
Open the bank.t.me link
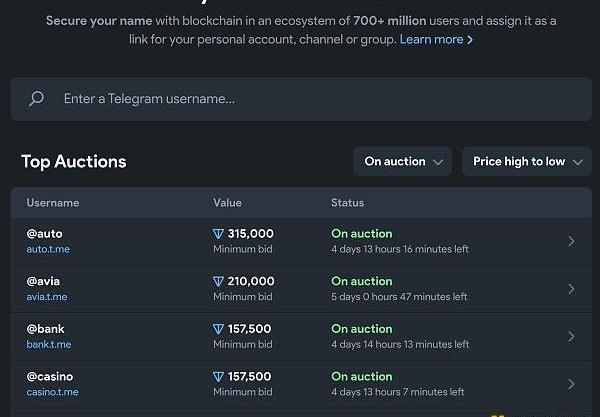[49, 345]
